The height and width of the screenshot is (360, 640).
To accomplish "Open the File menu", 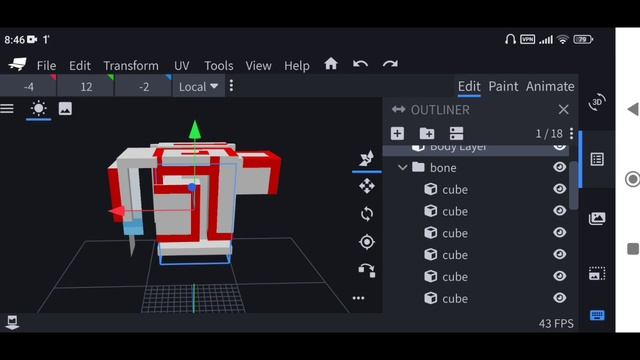I will pyautogui.click(x=46, y=66).
